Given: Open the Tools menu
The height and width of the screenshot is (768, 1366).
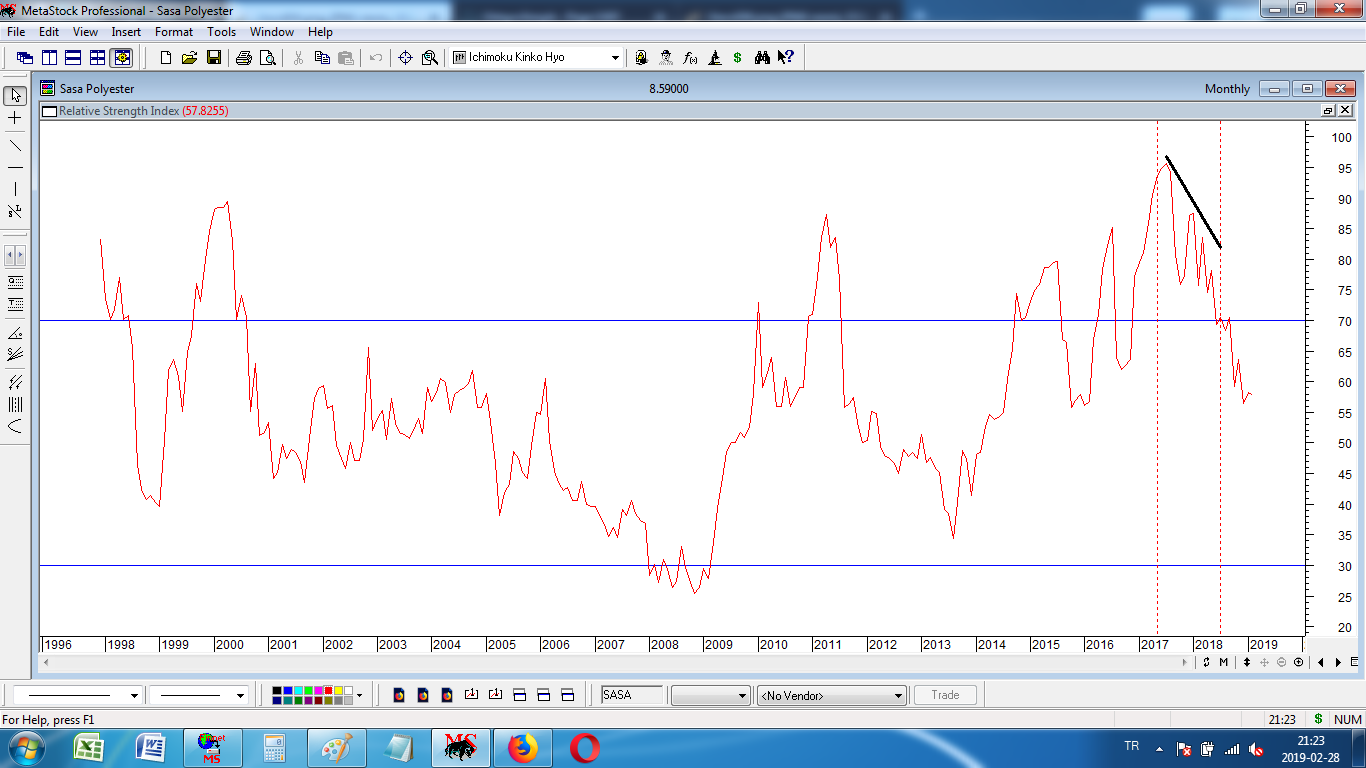Looking at the screenshot, I should point(221,32).
